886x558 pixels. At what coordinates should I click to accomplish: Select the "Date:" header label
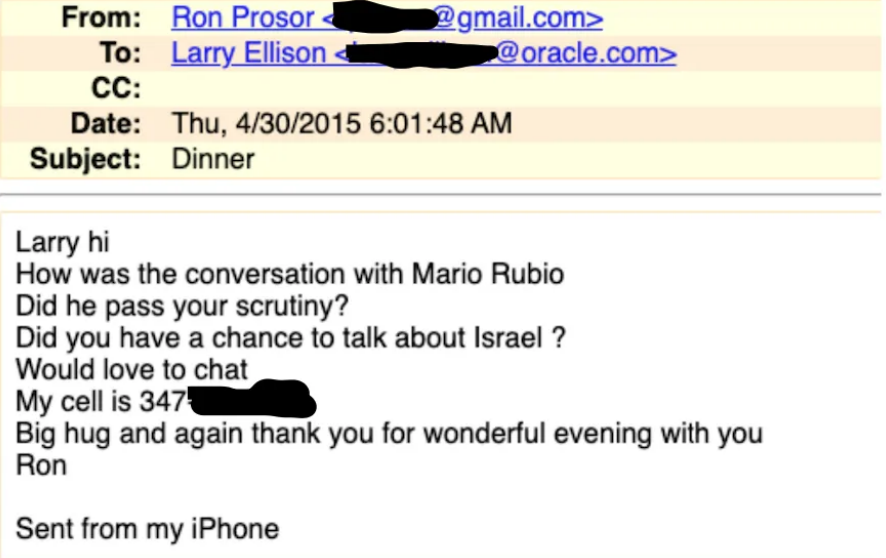105,124
